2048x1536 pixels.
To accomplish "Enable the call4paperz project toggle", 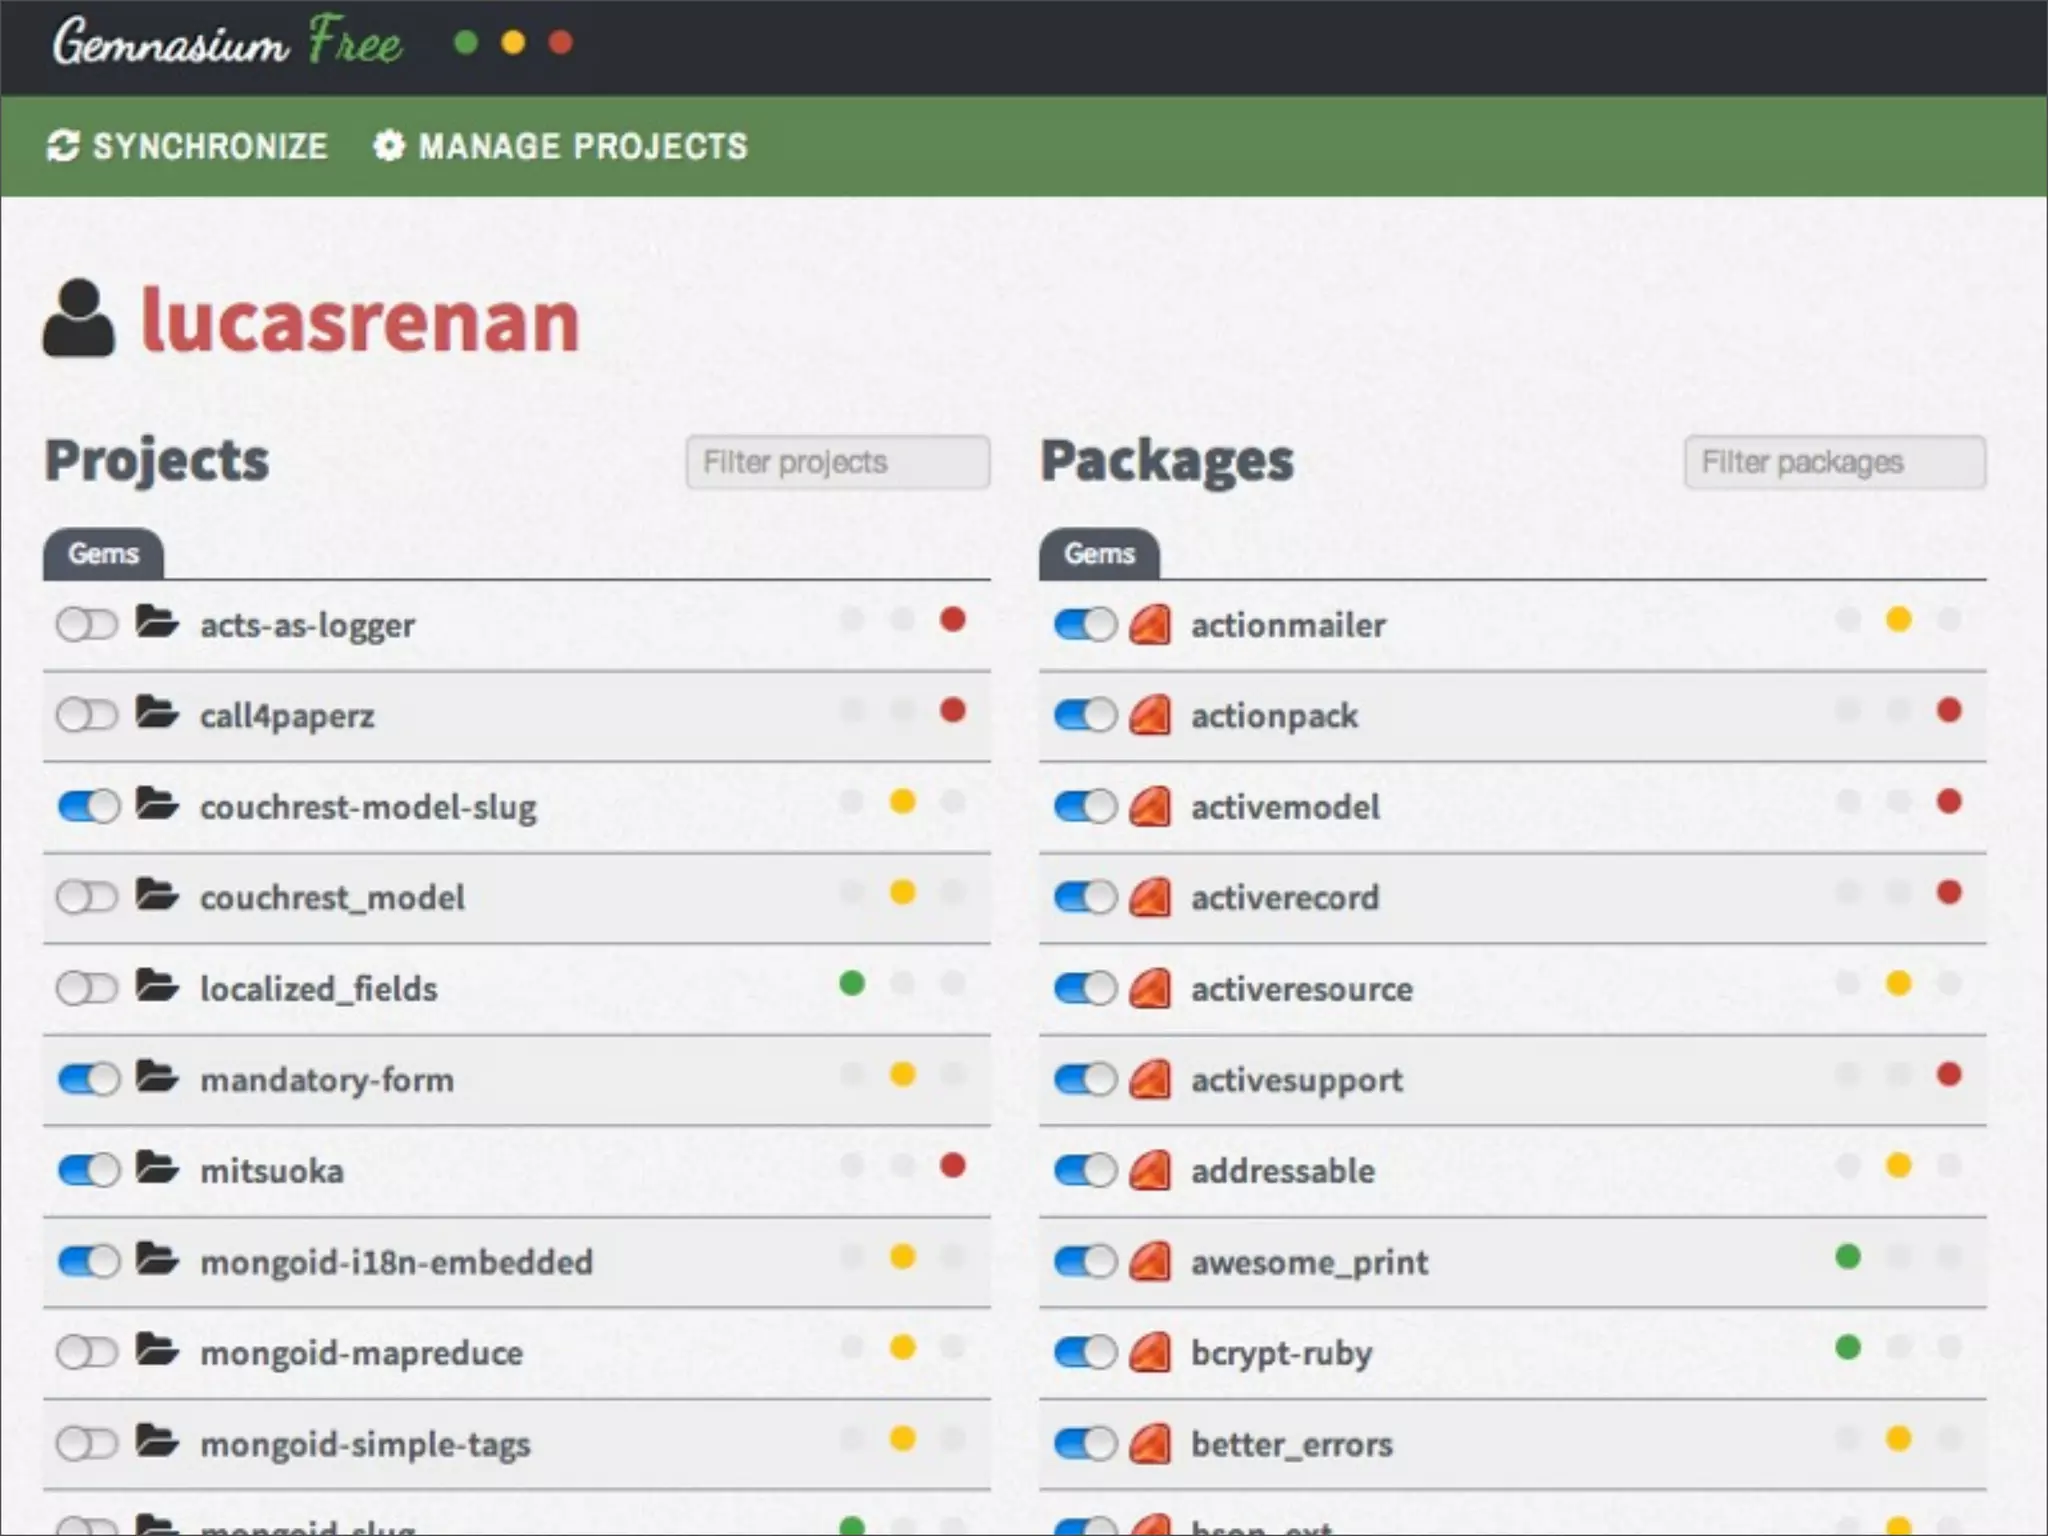I will point(87,716).
